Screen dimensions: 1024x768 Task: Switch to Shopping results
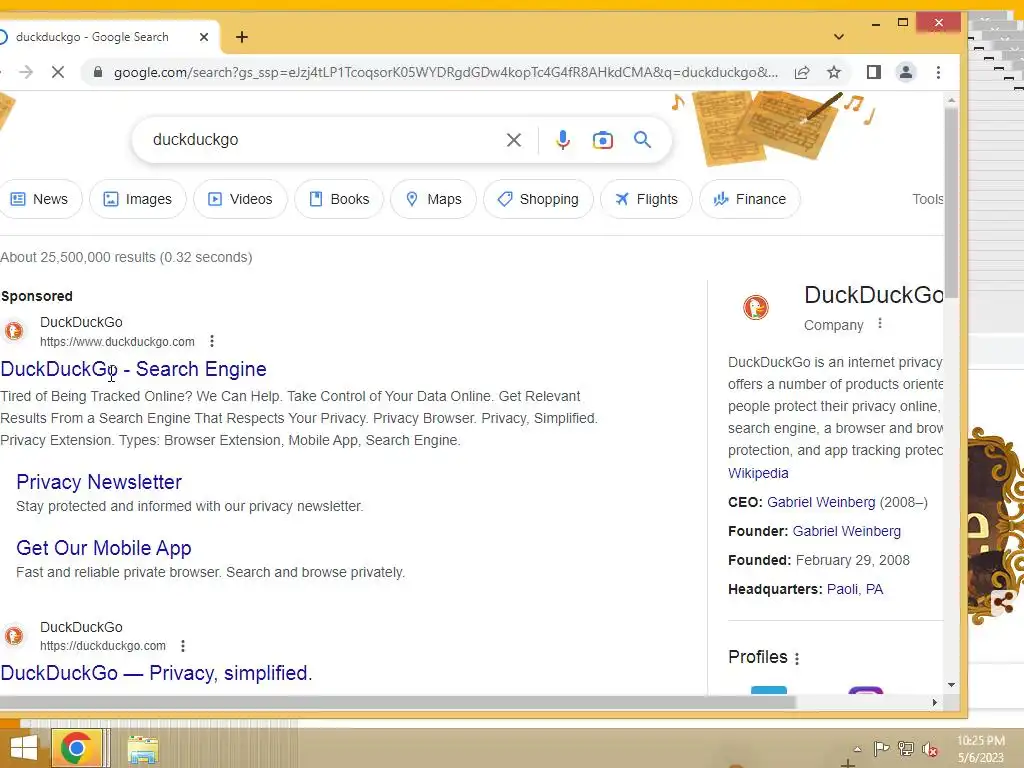click(x=538, y=199)
